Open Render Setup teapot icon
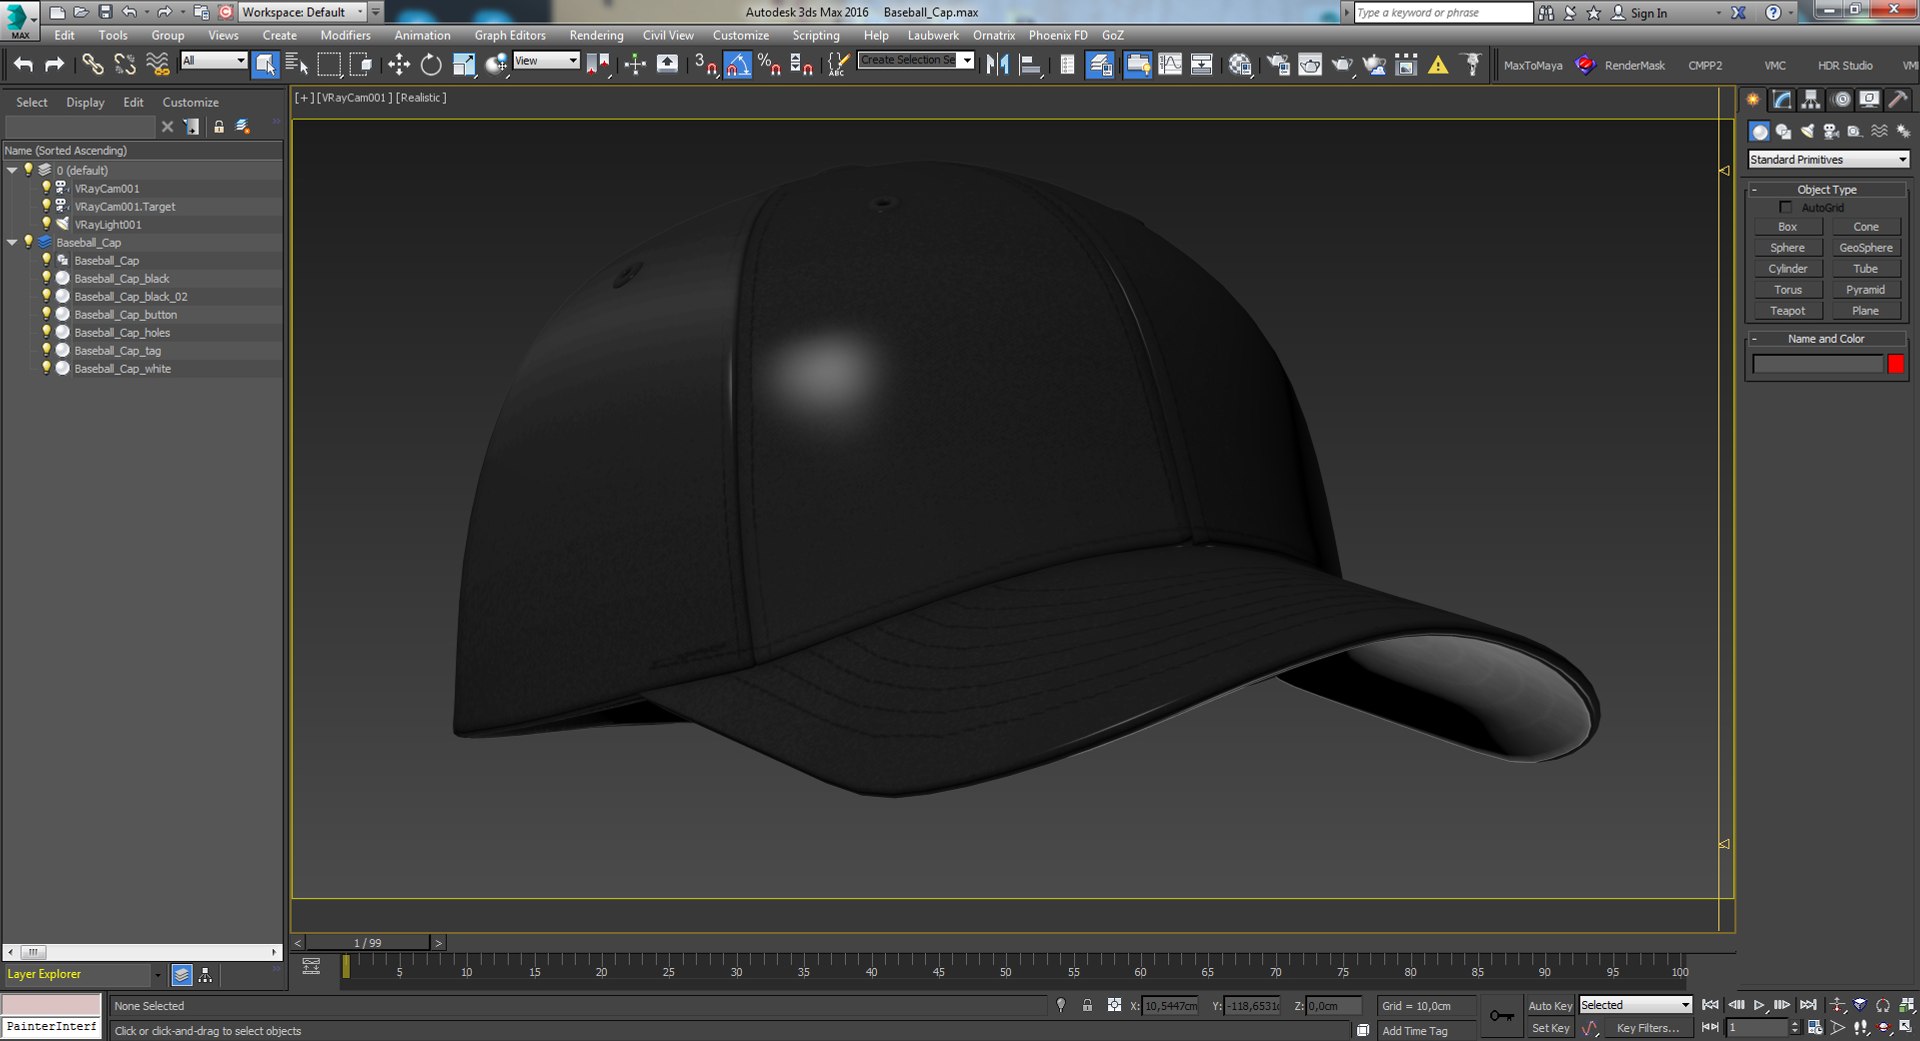 (x=1278, y=65)
